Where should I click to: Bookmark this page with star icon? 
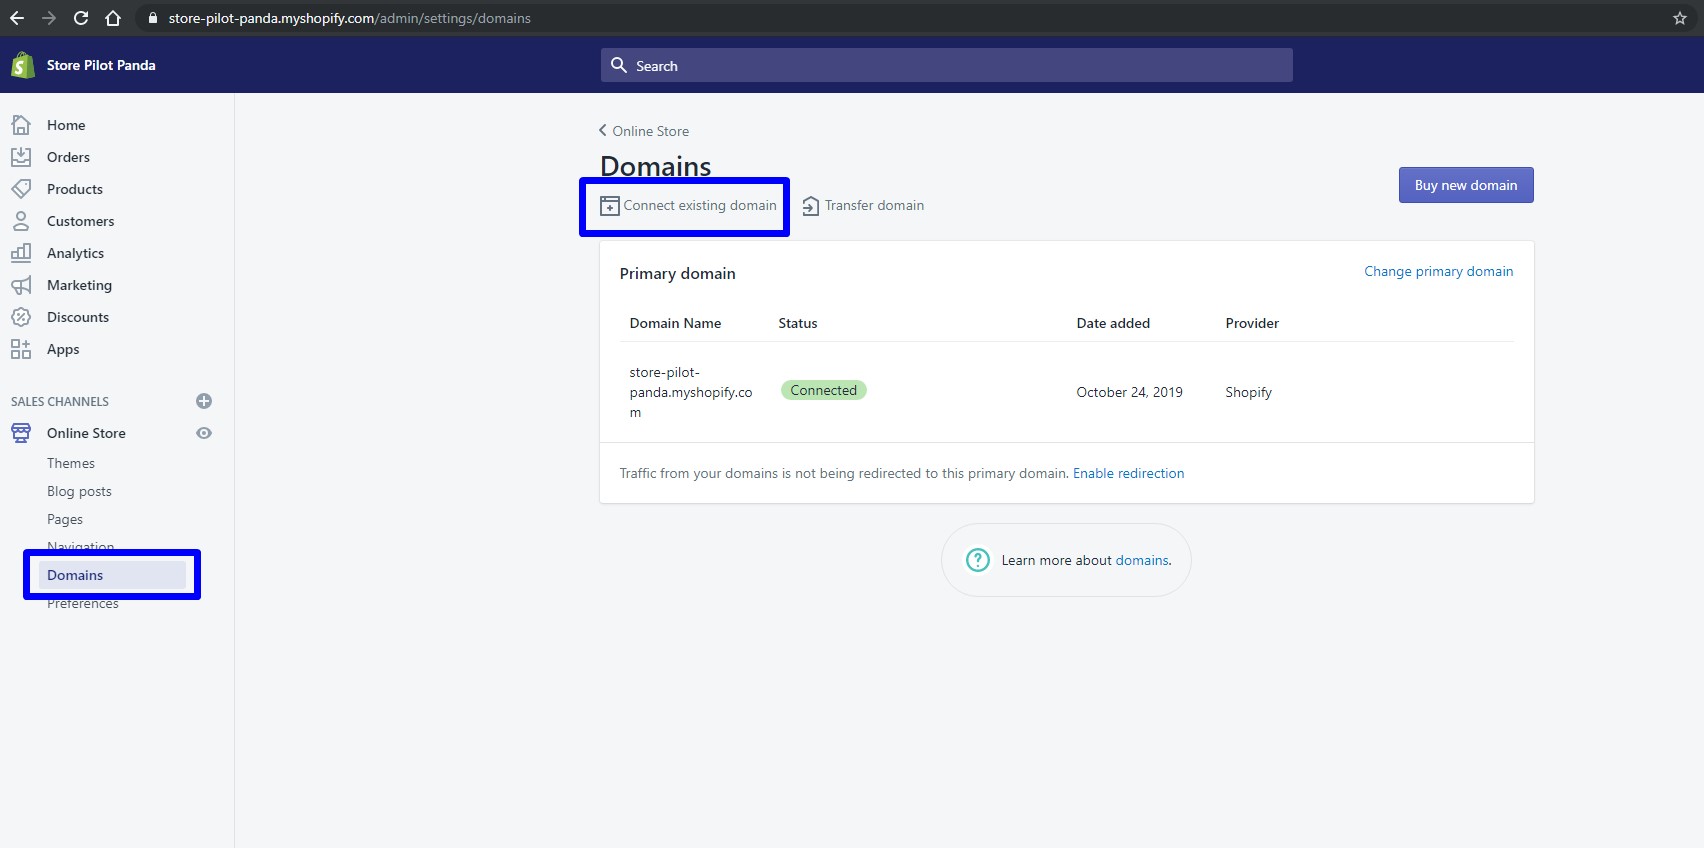pyautogui.click(x=1680, y=18)
